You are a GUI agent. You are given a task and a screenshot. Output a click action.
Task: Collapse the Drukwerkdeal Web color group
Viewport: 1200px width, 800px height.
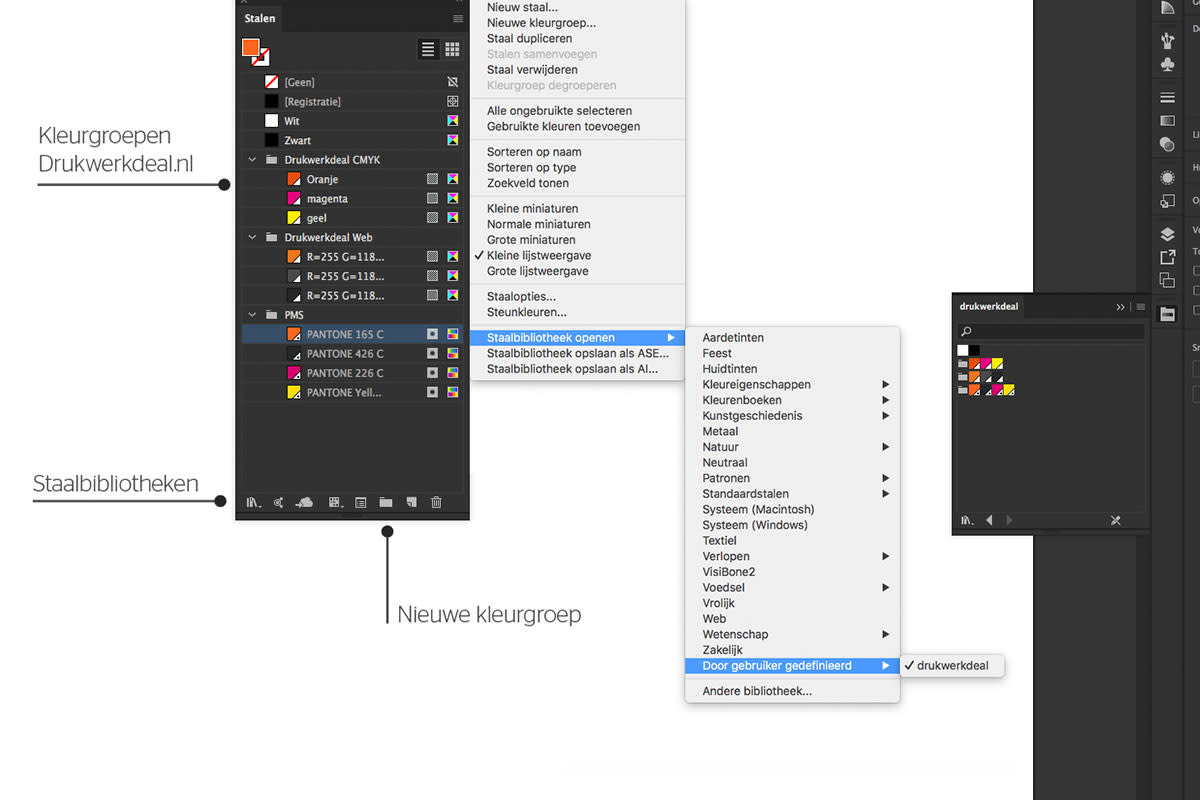point(252,238)
